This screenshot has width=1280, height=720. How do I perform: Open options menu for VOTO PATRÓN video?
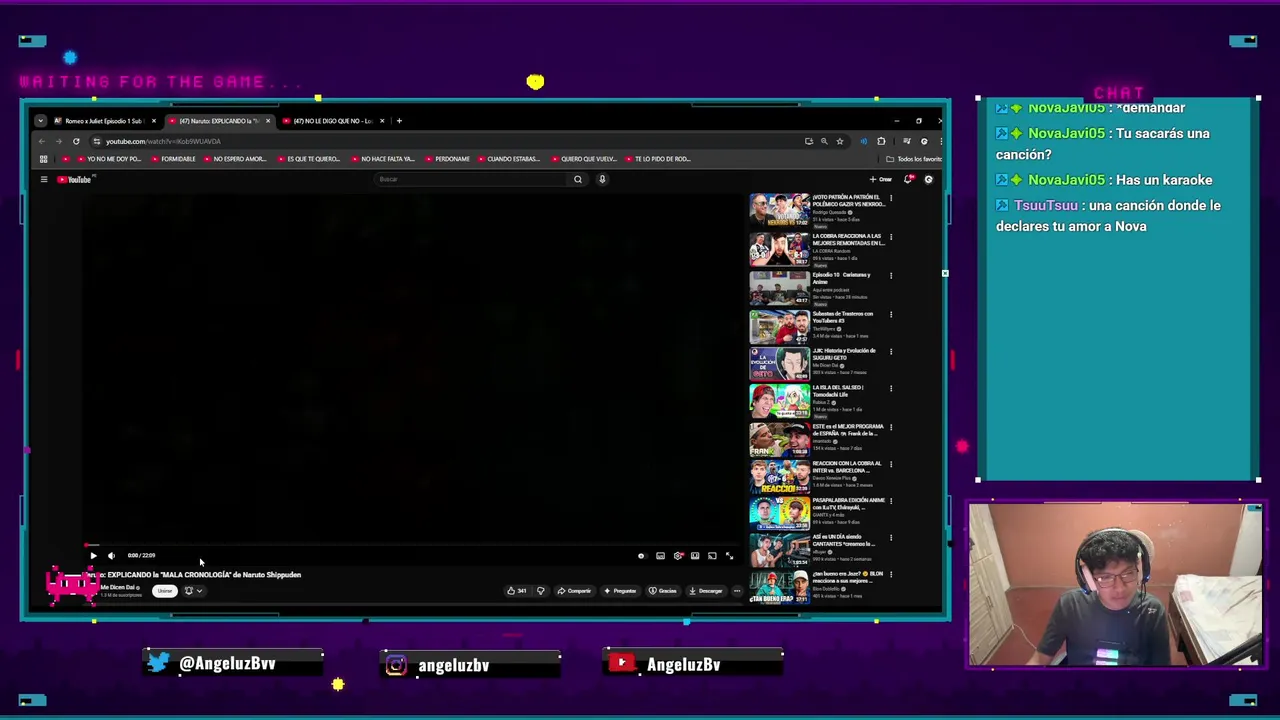[891, 198]
